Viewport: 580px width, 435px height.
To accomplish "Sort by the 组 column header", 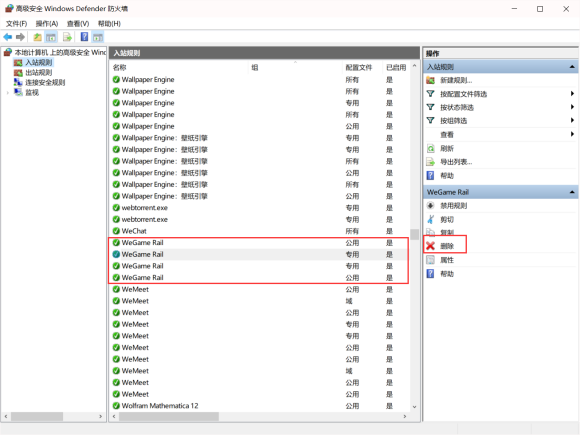I will (295, 67).
